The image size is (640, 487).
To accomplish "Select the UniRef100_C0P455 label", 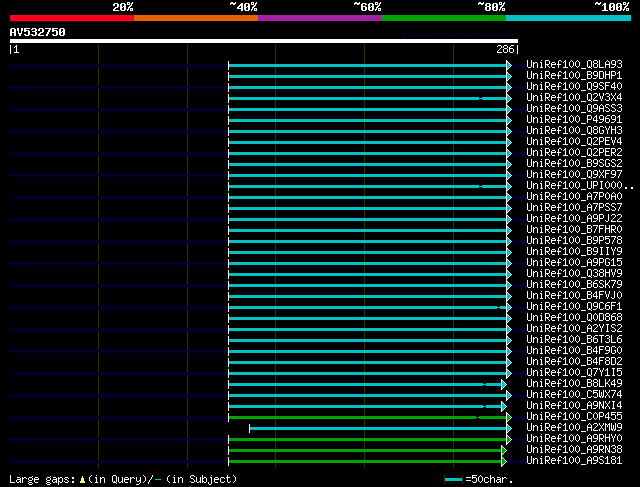I will tap(574, 417).
